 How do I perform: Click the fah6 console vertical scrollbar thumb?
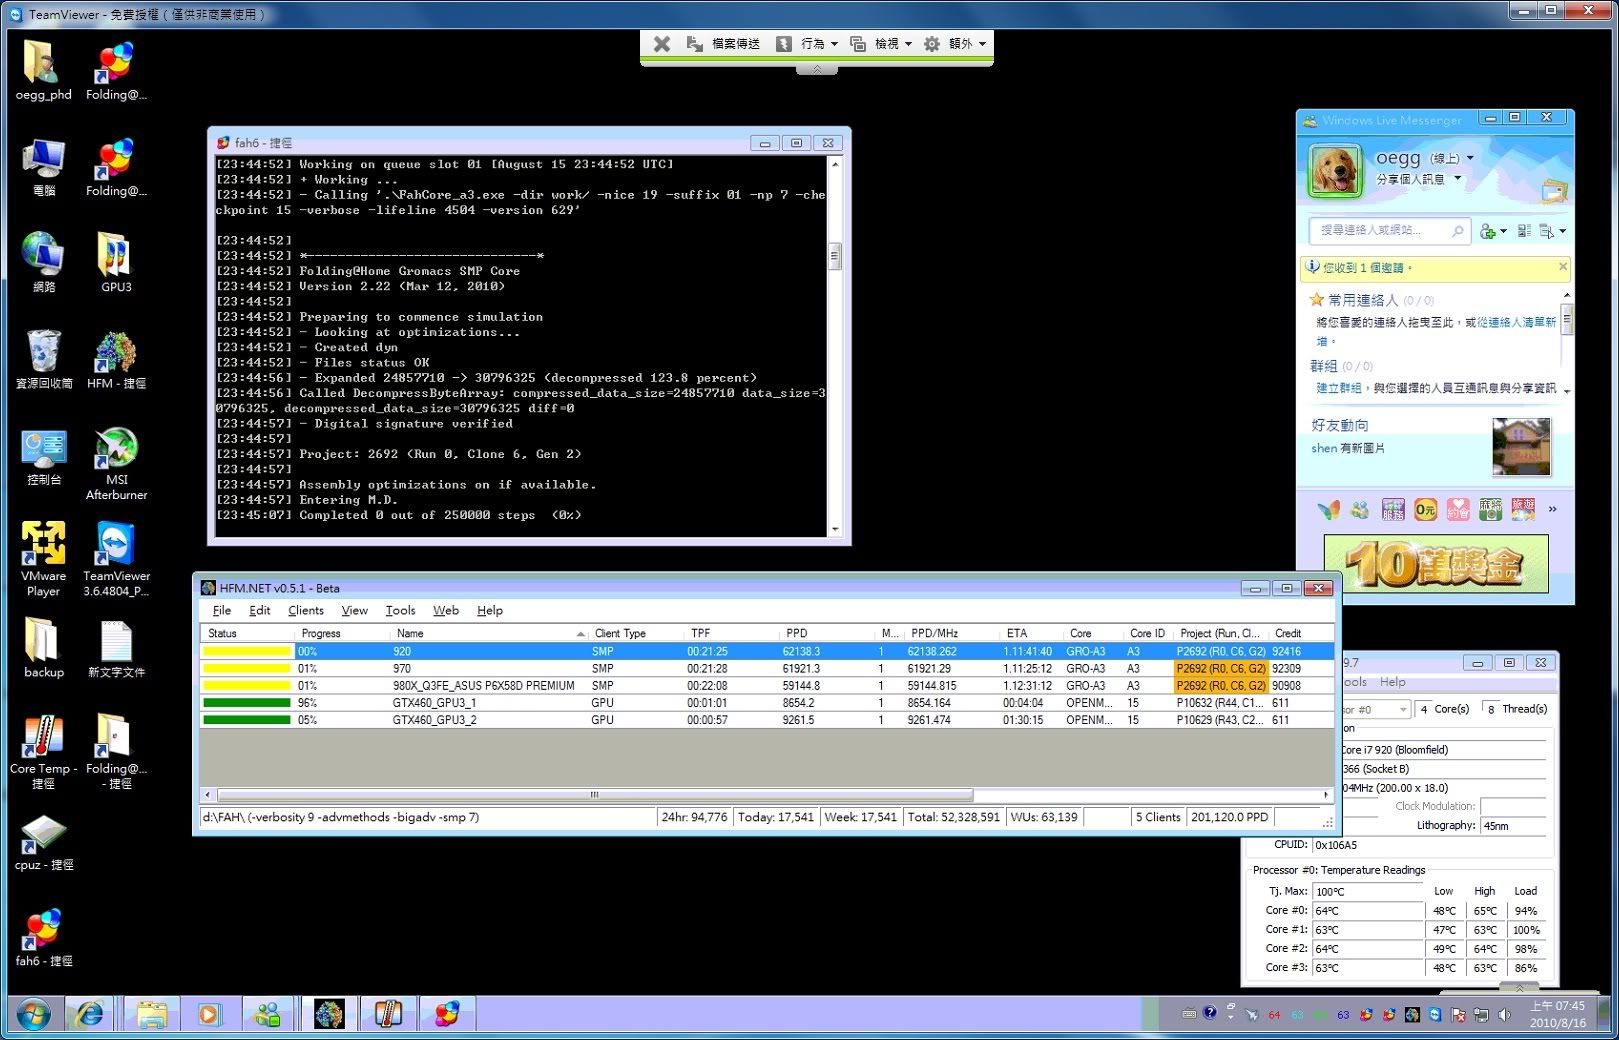[834, 258]
